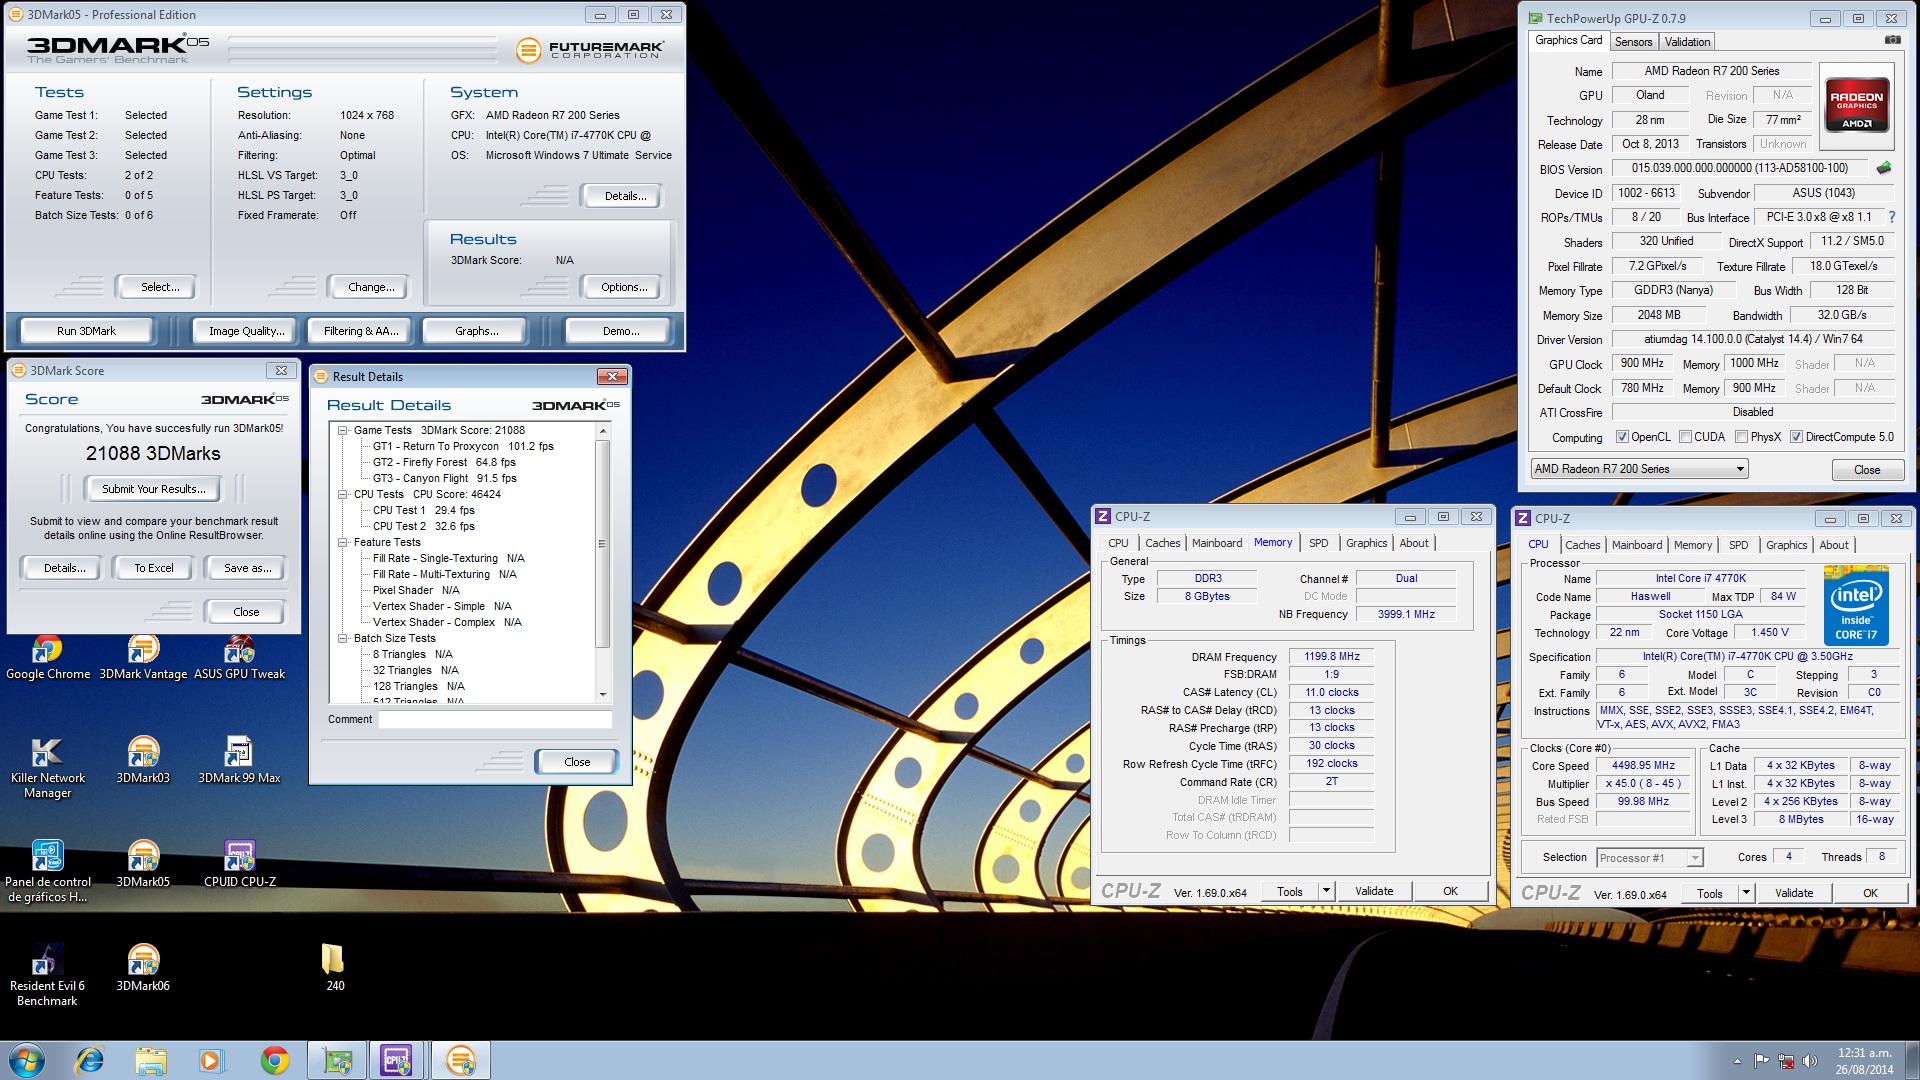This screenshot has height=1080, width=1920.
Task: Open Killer Network Manager desktop icon
Action: [47, 768]
